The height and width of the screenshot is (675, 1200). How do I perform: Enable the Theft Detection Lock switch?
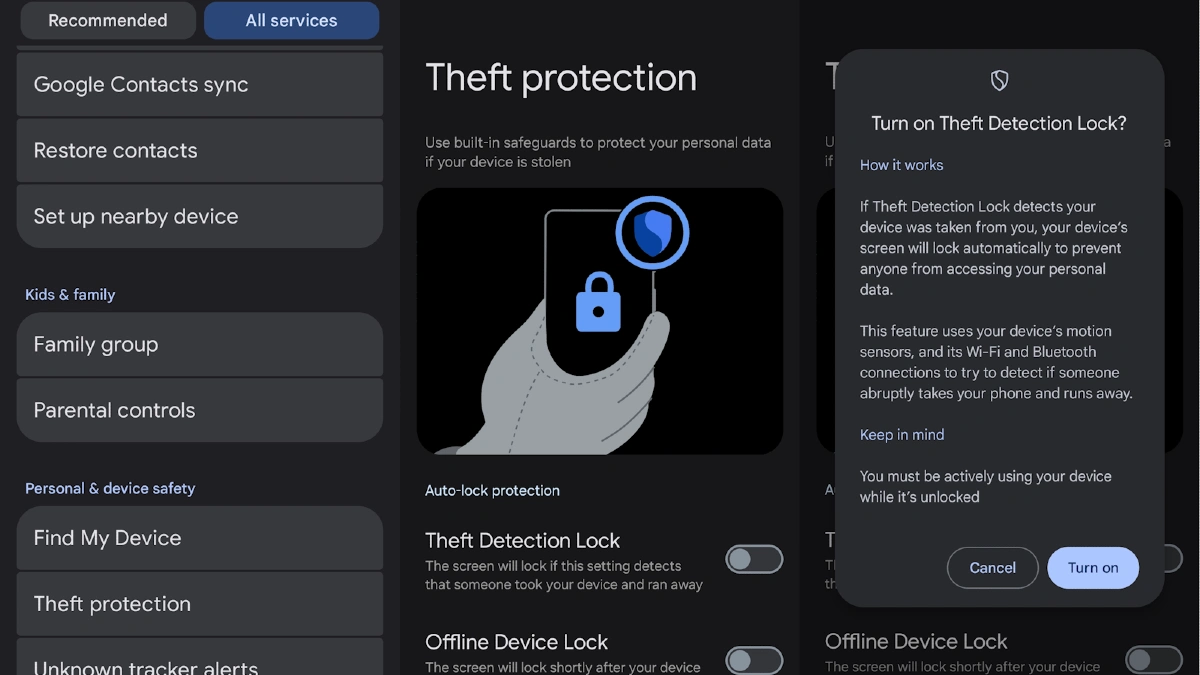coord(754,559)
